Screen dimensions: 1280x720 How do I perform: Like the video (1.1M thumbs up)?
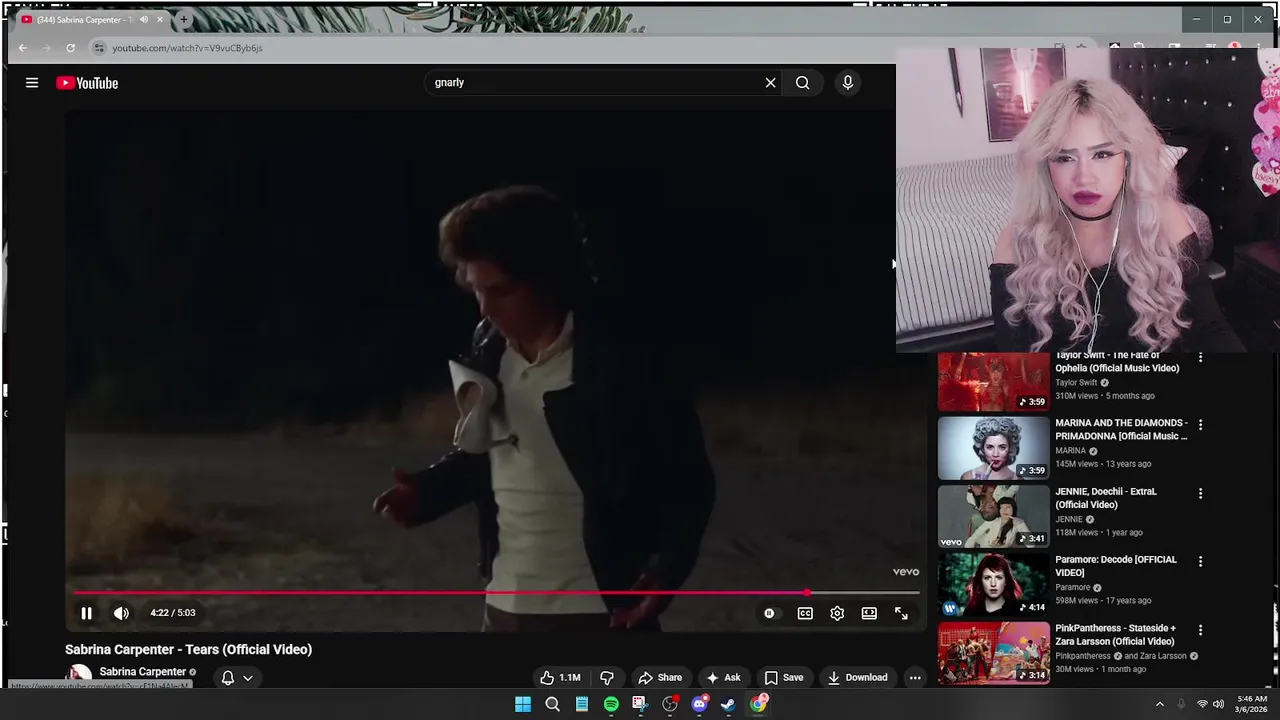coord(560,677)
